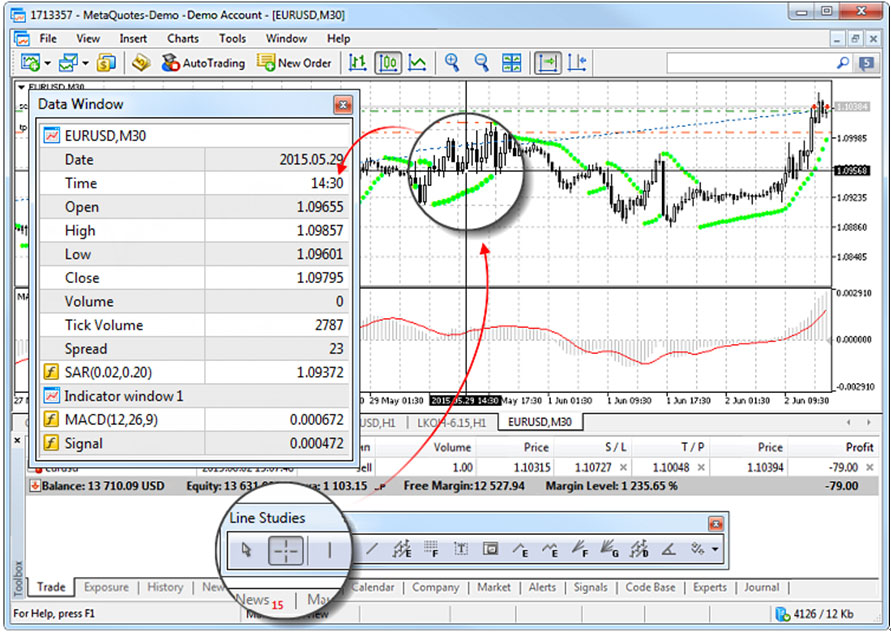
Task: Select the Fibonacci Fan tool
Action: pyautogui.click(x=580, y=549)
